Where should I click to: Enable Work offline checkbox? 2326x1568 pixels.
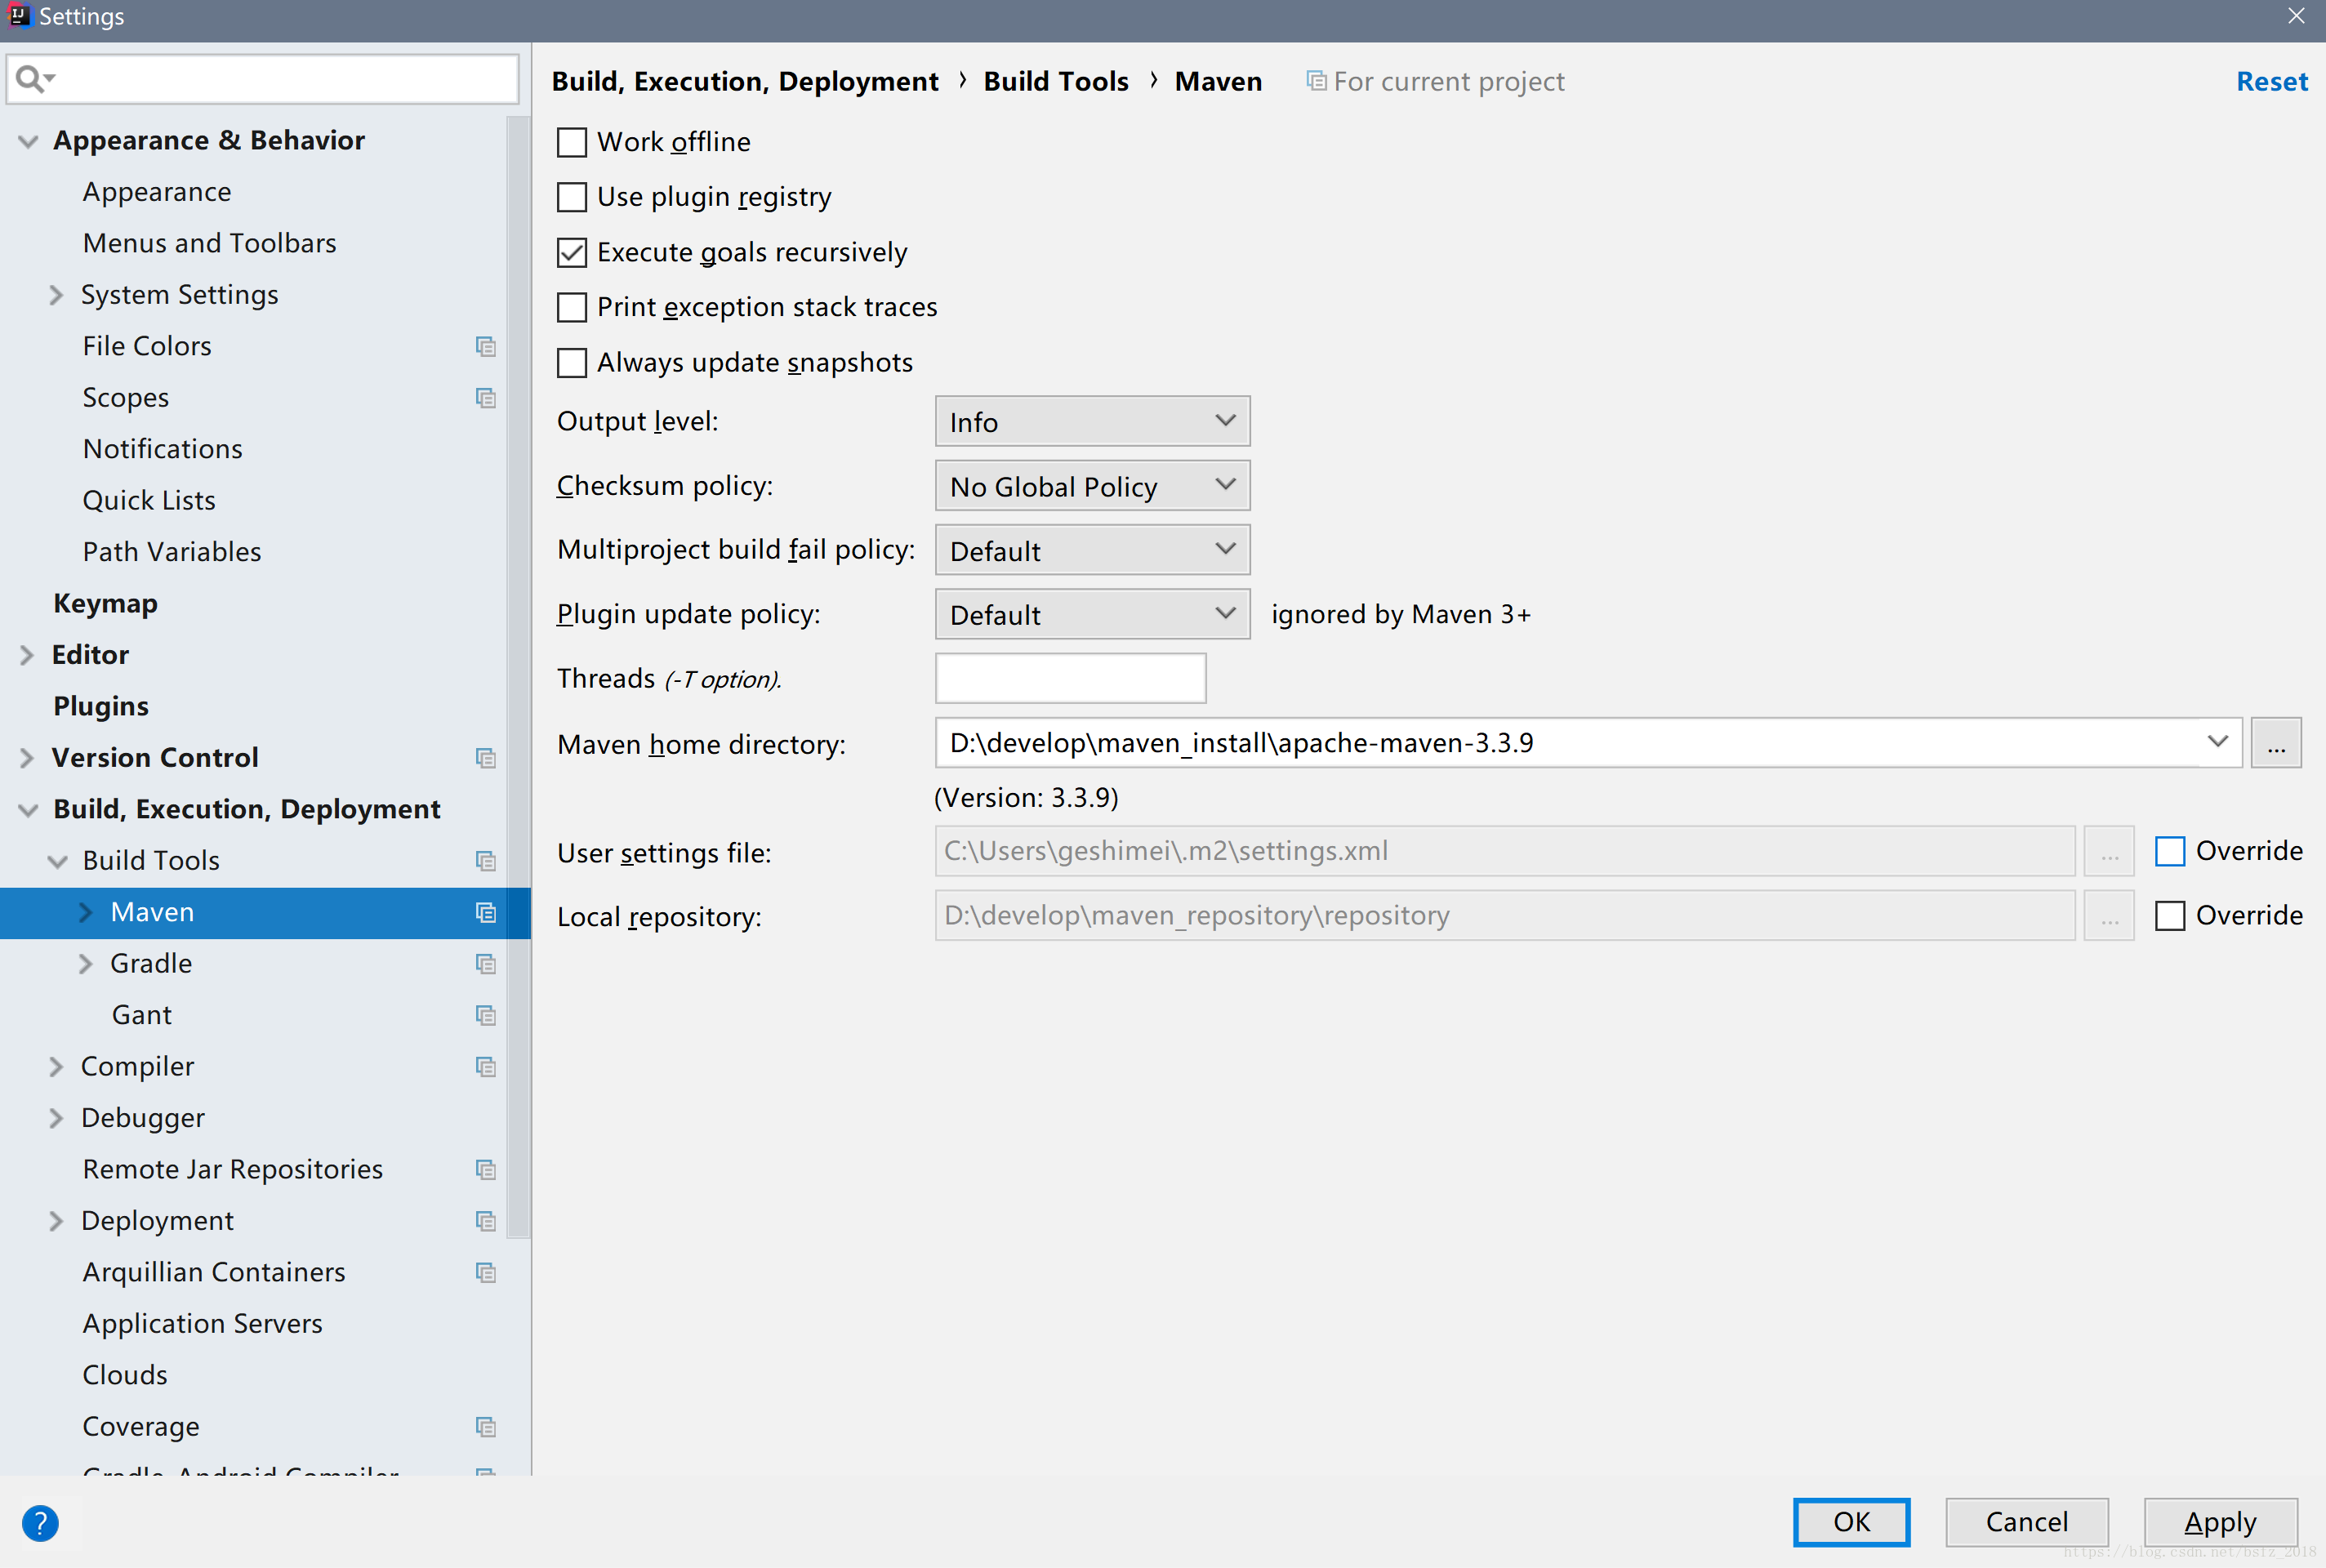[x=571, y=142]
